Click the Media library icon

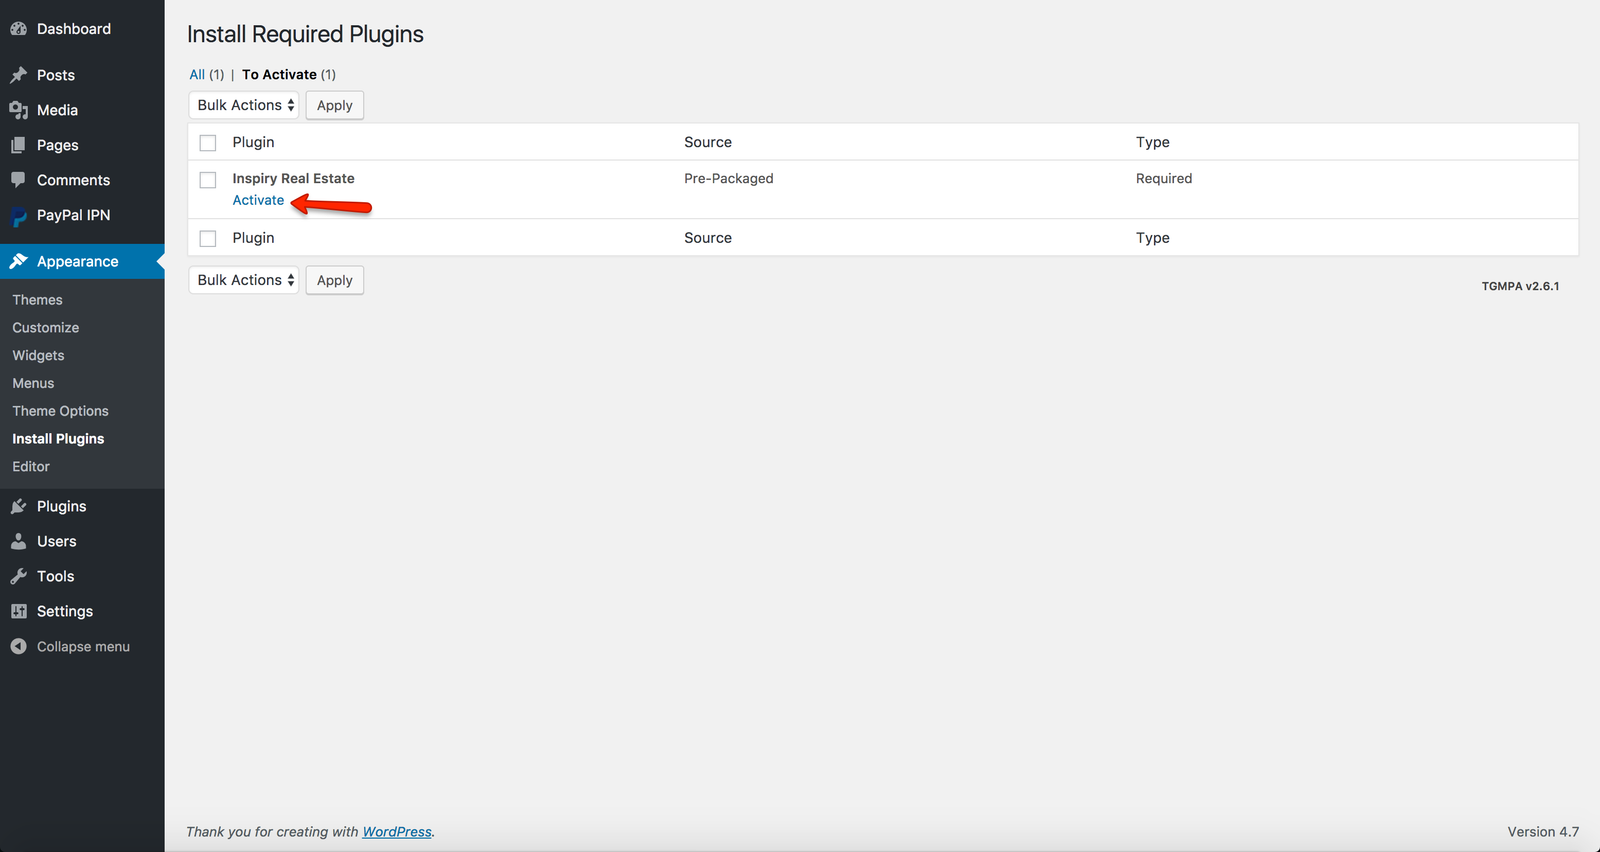pos(18,110)
